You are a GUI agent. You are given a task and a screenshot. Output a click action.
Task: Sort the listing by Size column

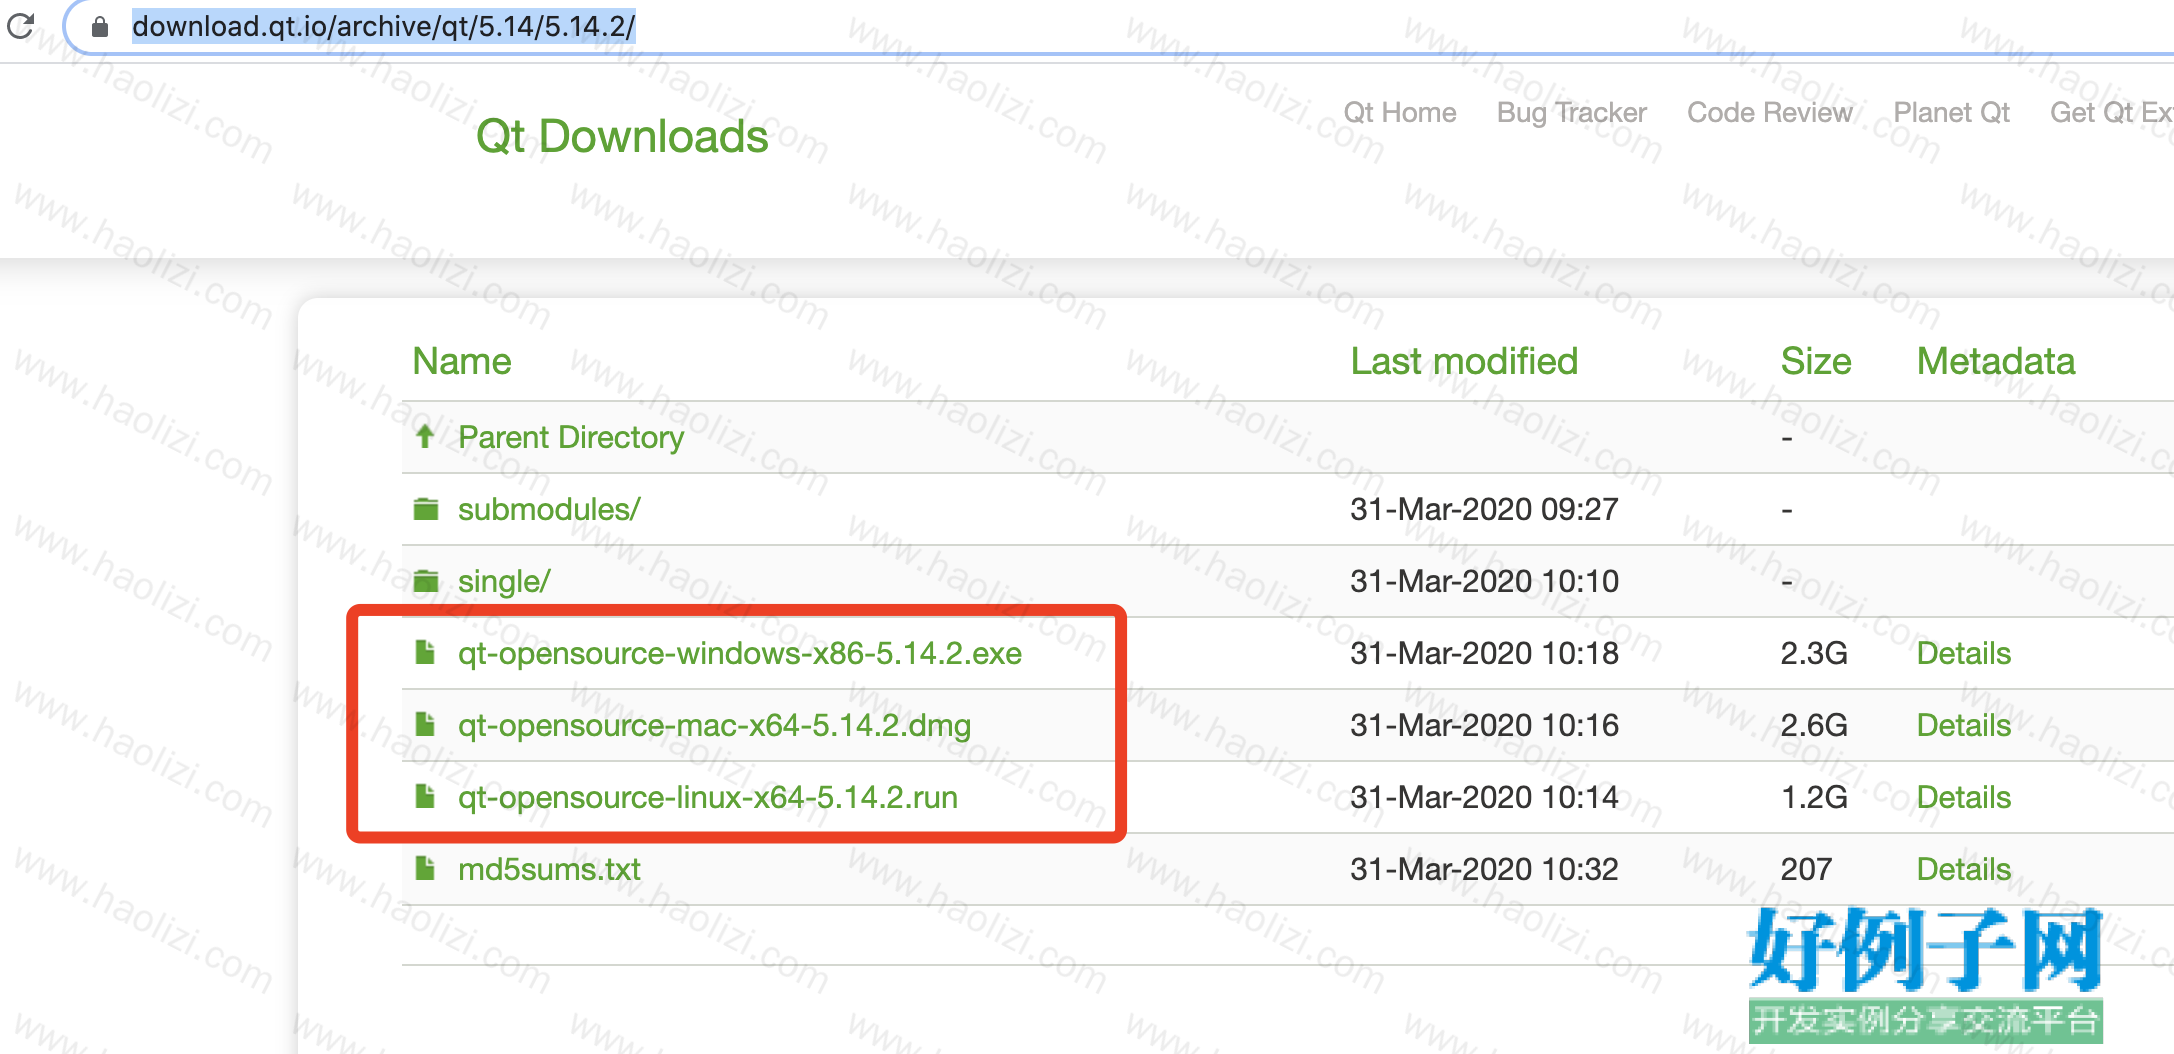(1816, 361)
